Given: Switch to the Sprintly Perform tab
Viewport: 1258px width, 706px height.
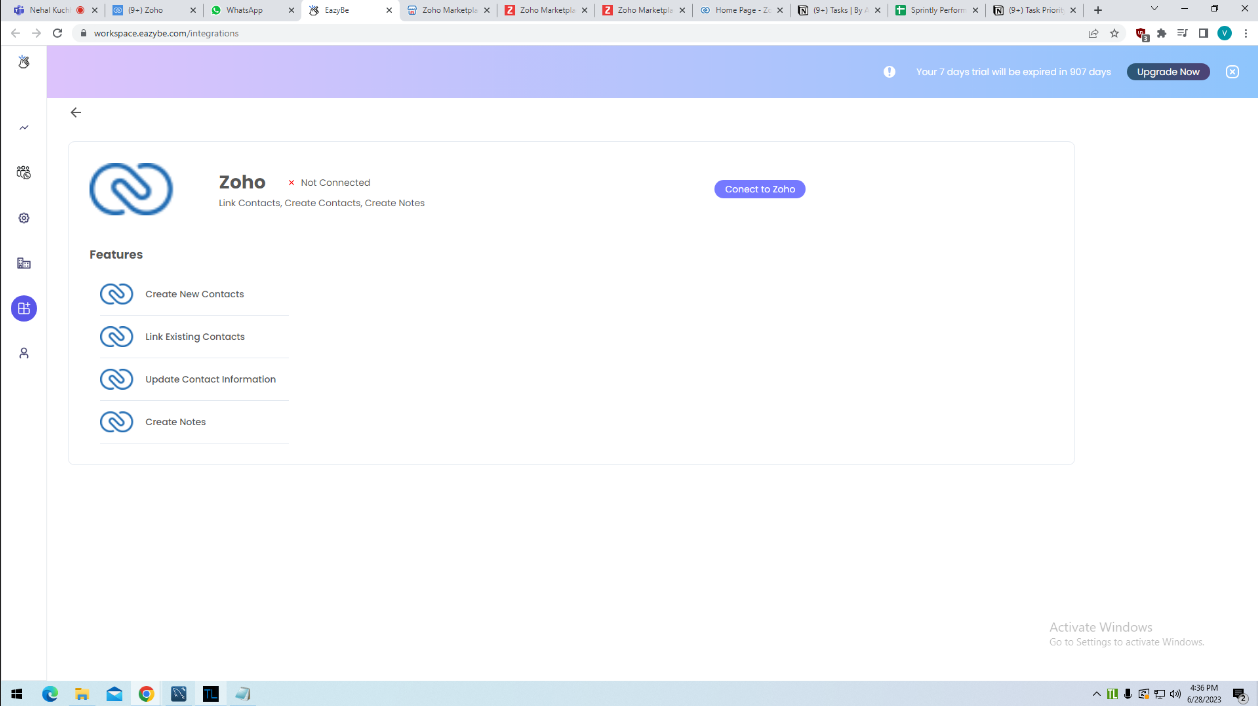Looking at the screenshot, I should 936,10.
